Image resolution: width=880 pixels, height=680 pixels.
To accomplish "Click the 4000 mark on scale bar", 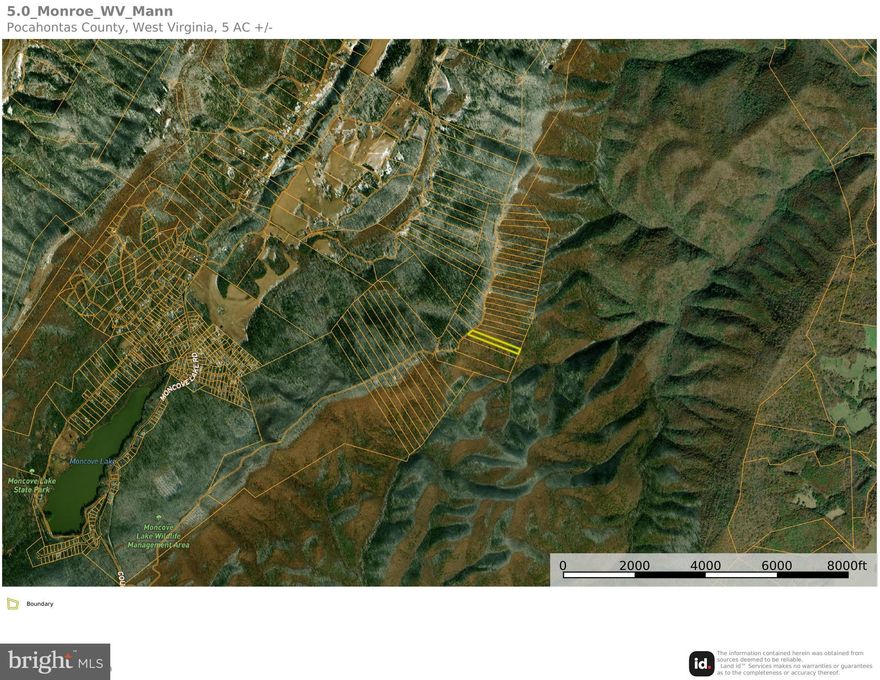I will pos(705,566).
